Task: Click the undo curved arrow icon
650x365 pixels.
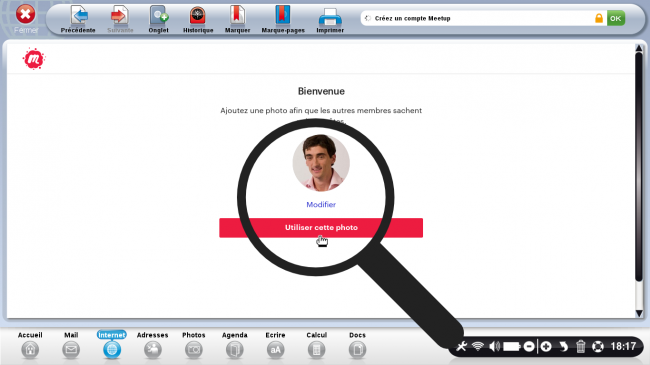Action: 563,346
